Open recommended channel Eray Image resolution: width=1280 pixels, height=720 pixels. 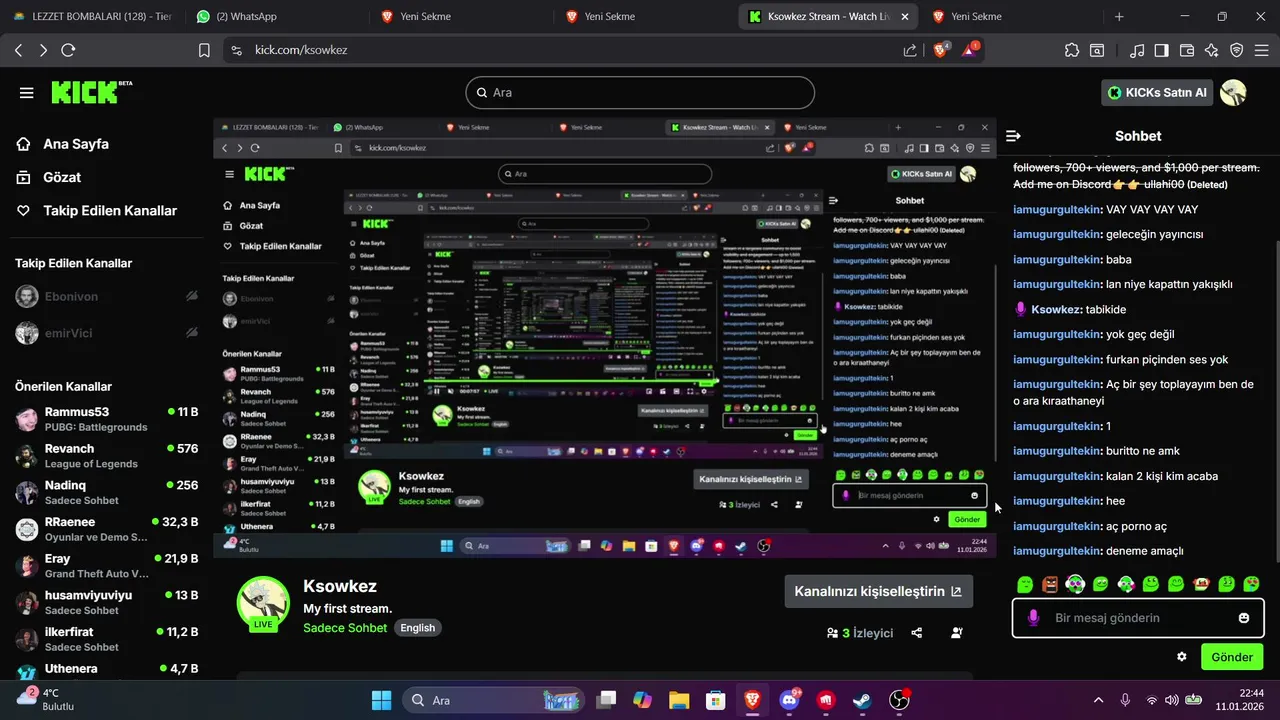(105, 566)
